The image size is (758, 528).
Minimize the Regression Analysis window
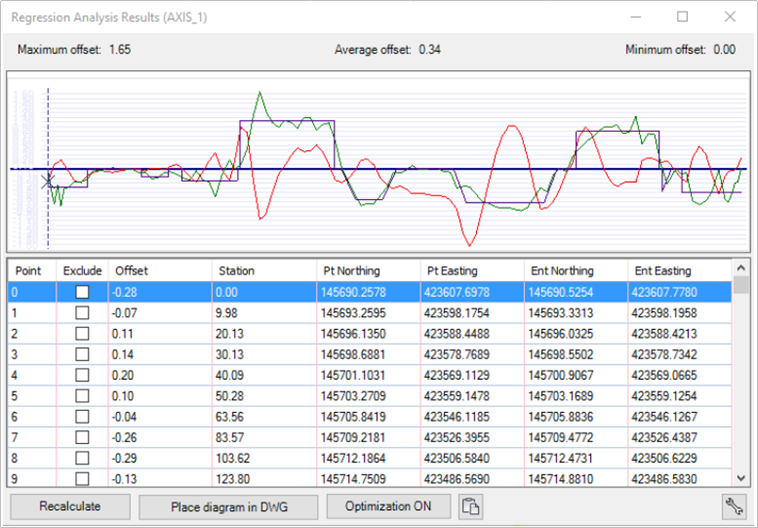click(636, 17)
